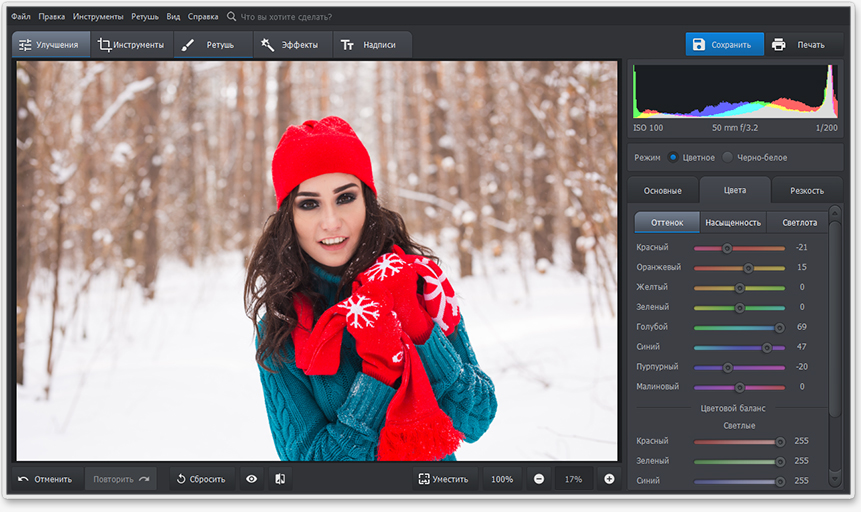The height and width of the screenshot is (512, 861).
Task: Click the printer icon for Печать
Action: (778, 45)
